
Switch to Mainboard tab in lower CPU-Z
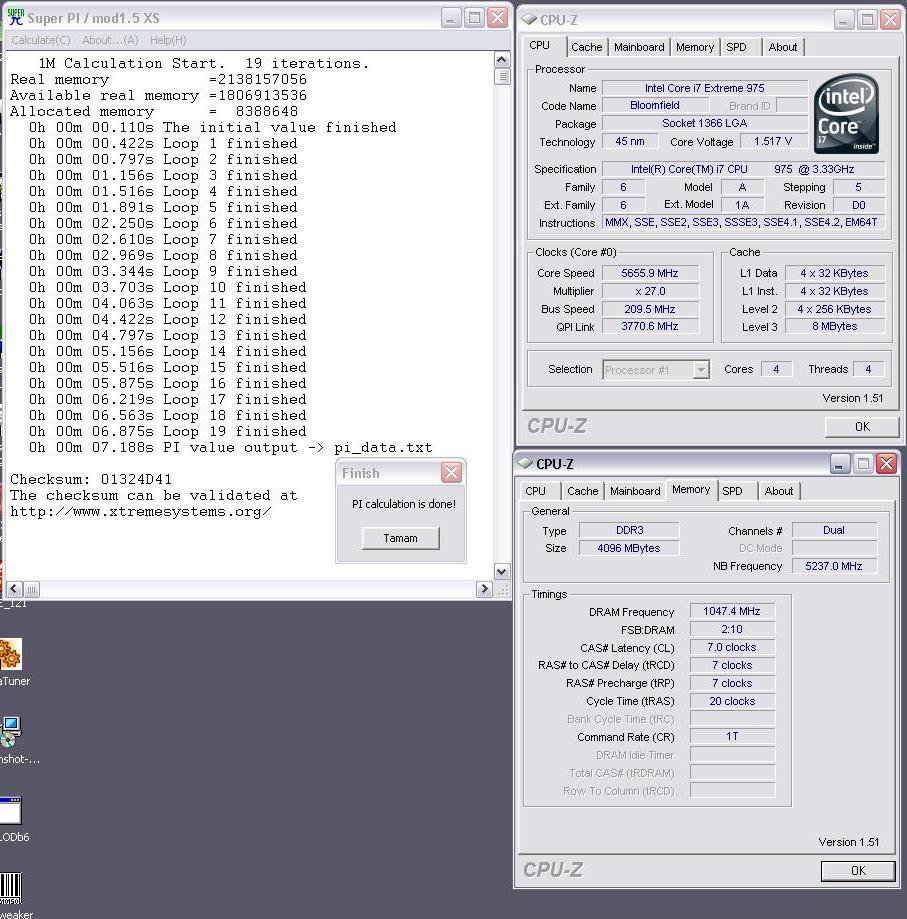pyautogui.click(x=635, y=491)
